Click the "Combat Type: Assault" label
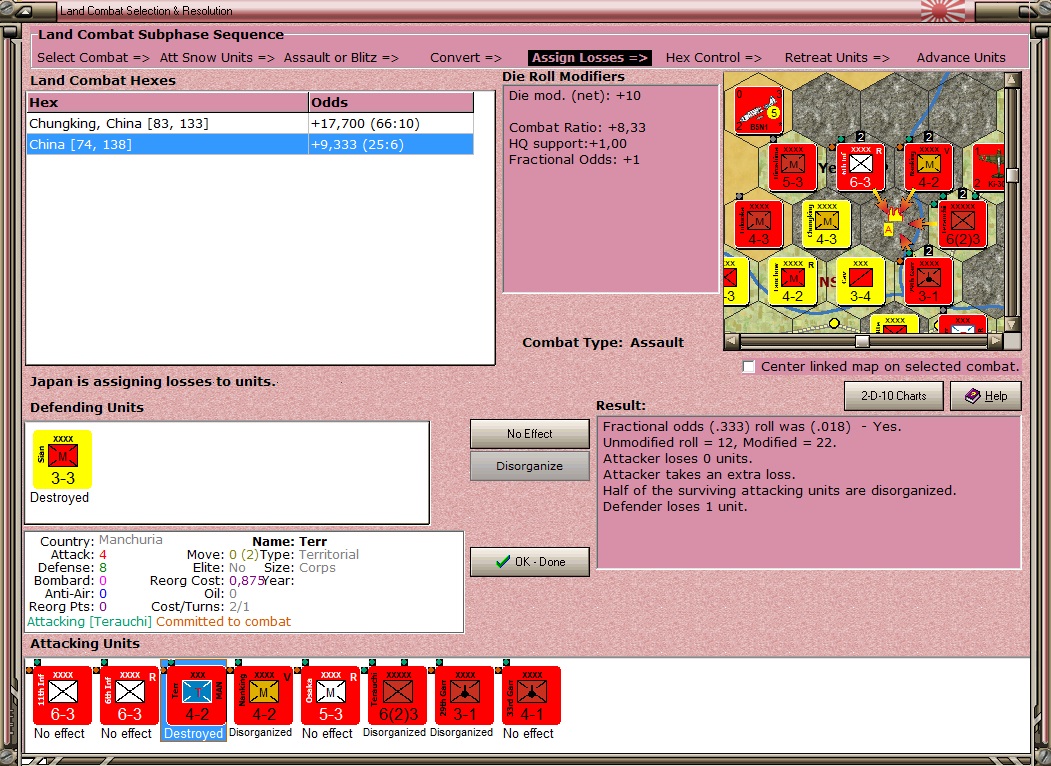 [x=603, y=342]
